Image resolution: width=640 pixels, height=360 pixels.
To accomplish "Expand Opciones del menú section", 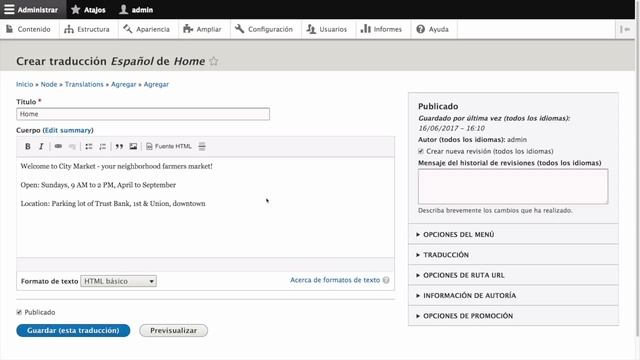I will (x=513, y=235).
